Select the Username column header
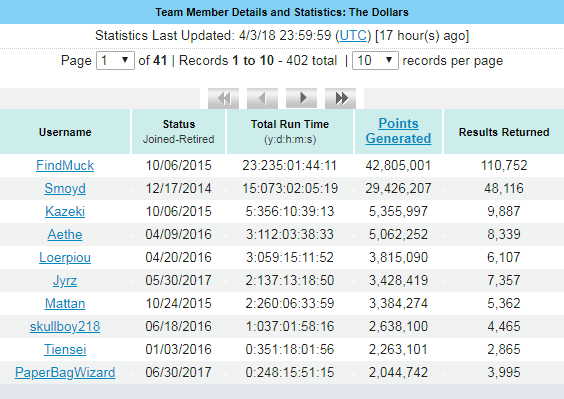Image resolution: width=564 pixels, height=399 pixels. (65, 132)
